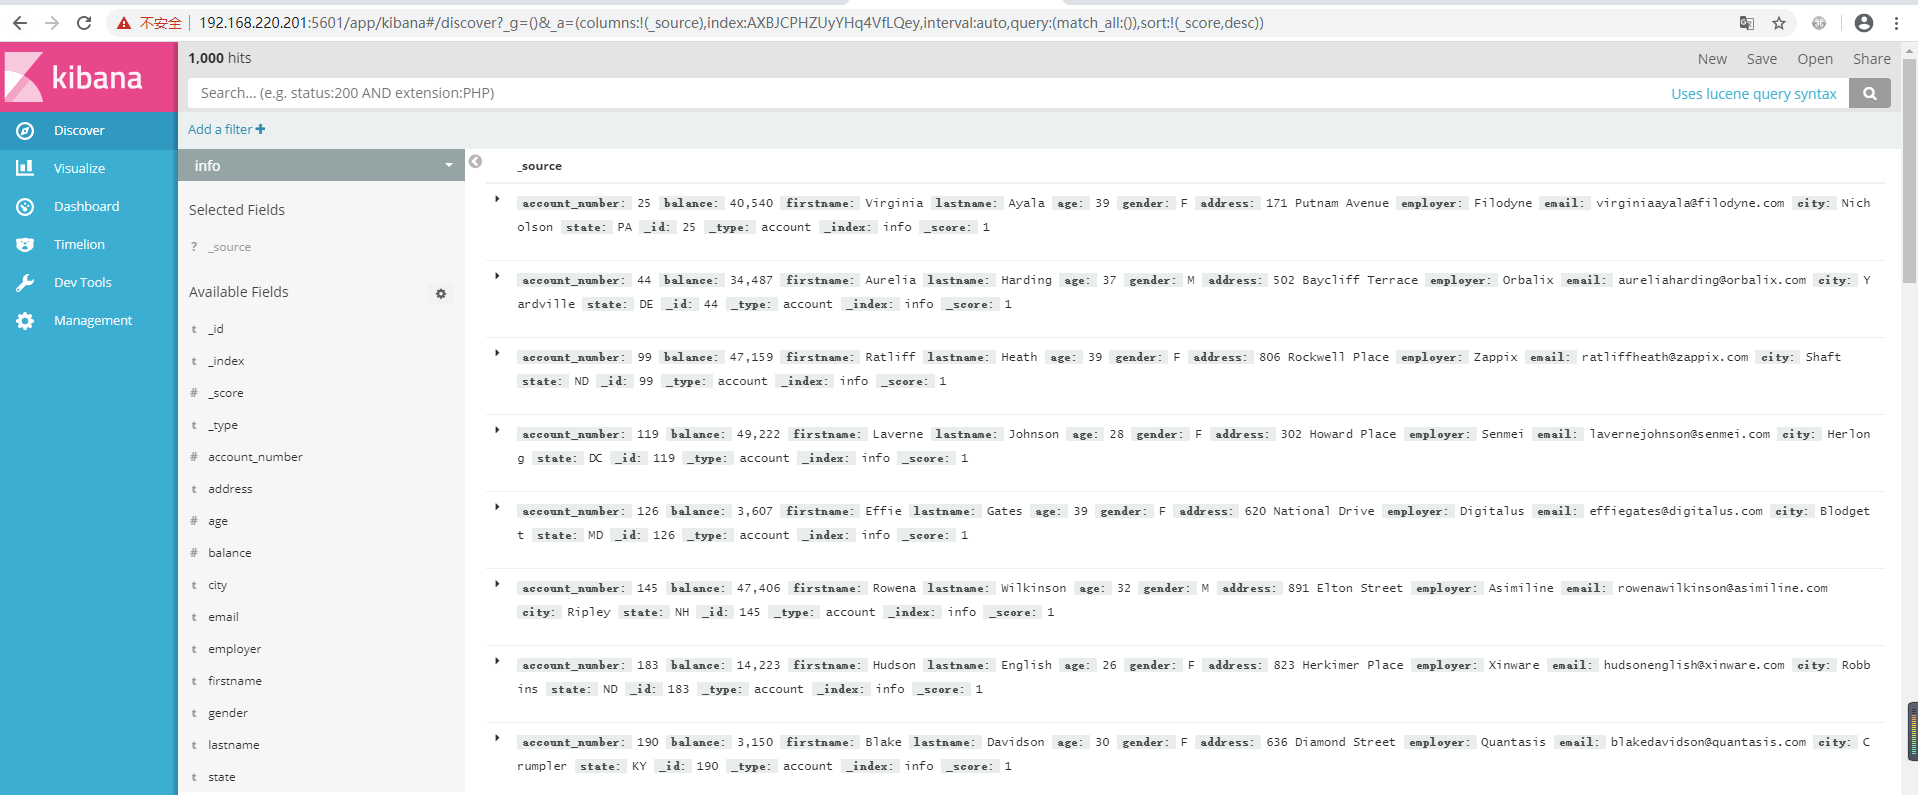The height and width of the screenshot is (795, 1918).
Task: Click Save in the top menu
Action: 1761,59
